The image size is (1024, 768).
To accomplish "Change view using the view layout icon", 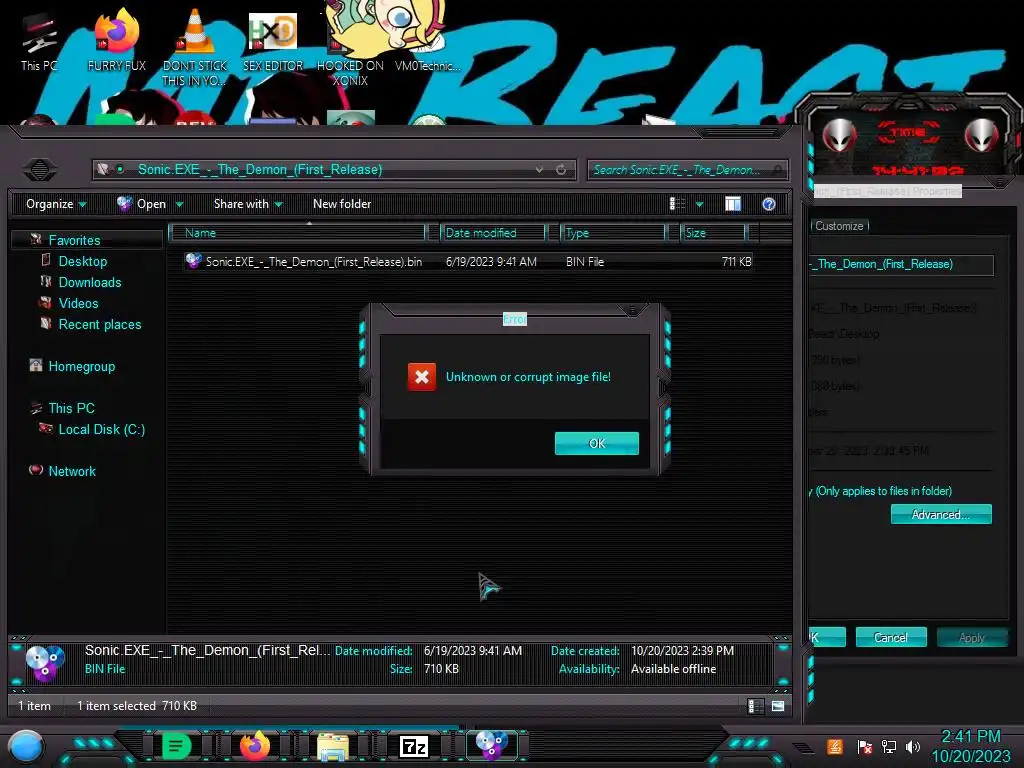I will 677,204.
